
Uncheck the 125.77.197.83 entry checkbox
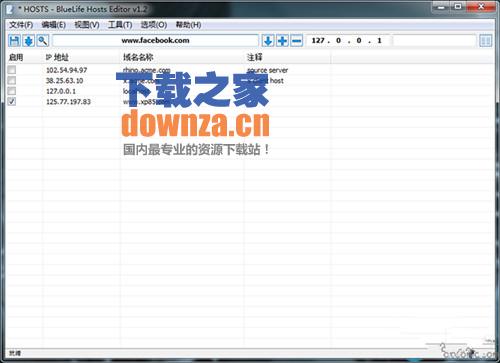coord(12,101)
